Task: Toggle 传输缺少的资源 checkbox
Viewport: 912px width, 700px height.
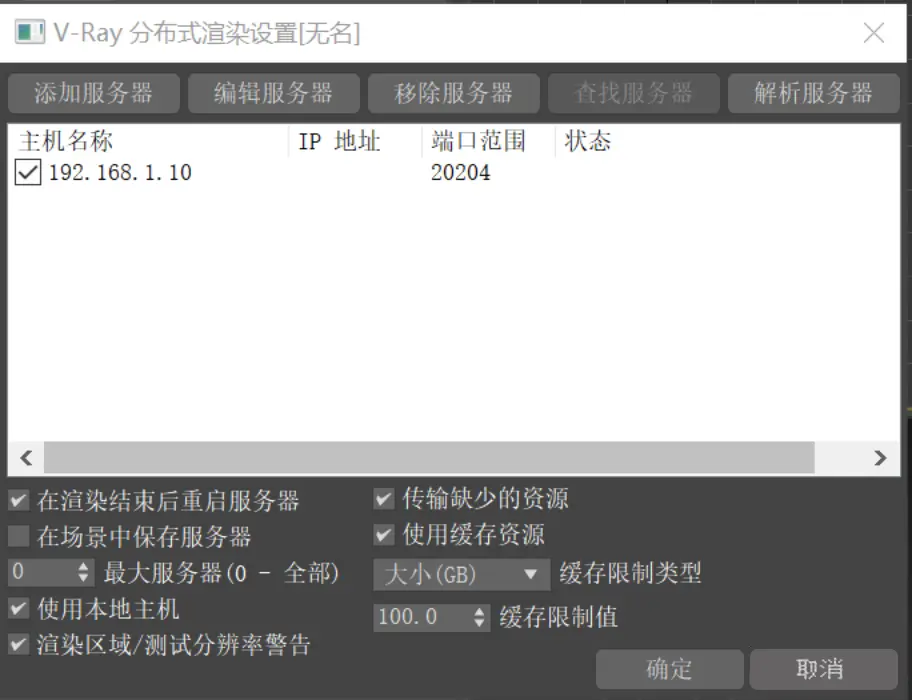Action: (x=384, y=499)
